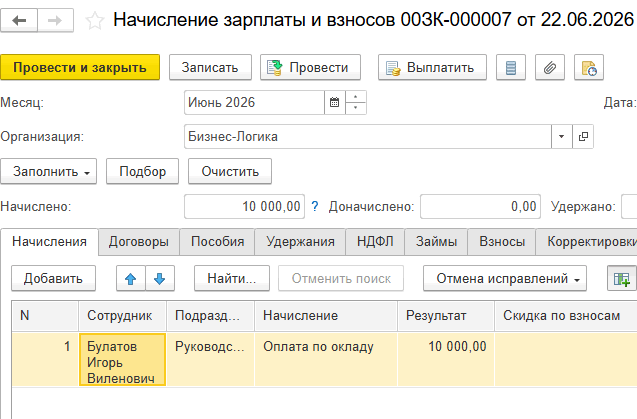Save document with the Записать button
The width and height of the screenshot is (637, 419).
pos(210,67)
